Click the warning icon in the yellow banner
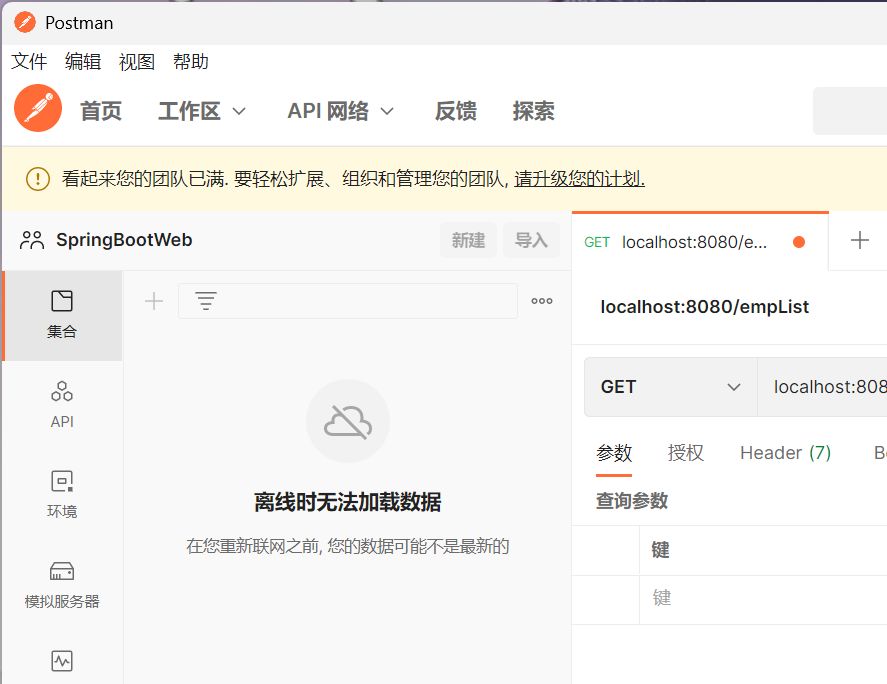 click(x=38, y=179)
